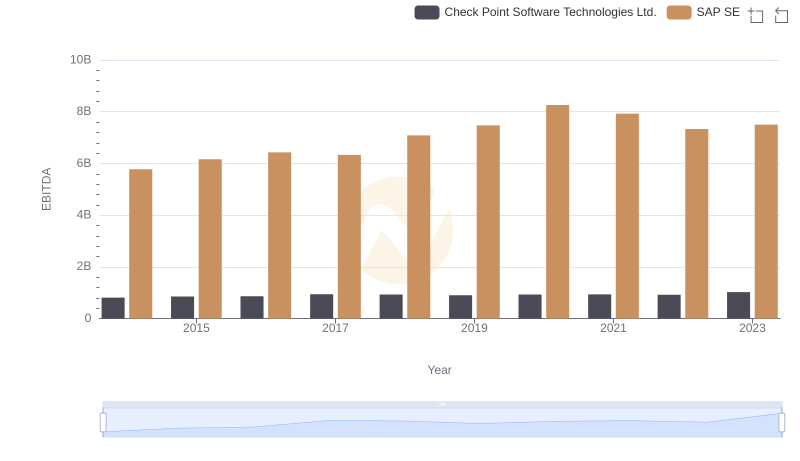
Task: Select the SAP SE bar for 2022
Action: click(x=696, y=224)
